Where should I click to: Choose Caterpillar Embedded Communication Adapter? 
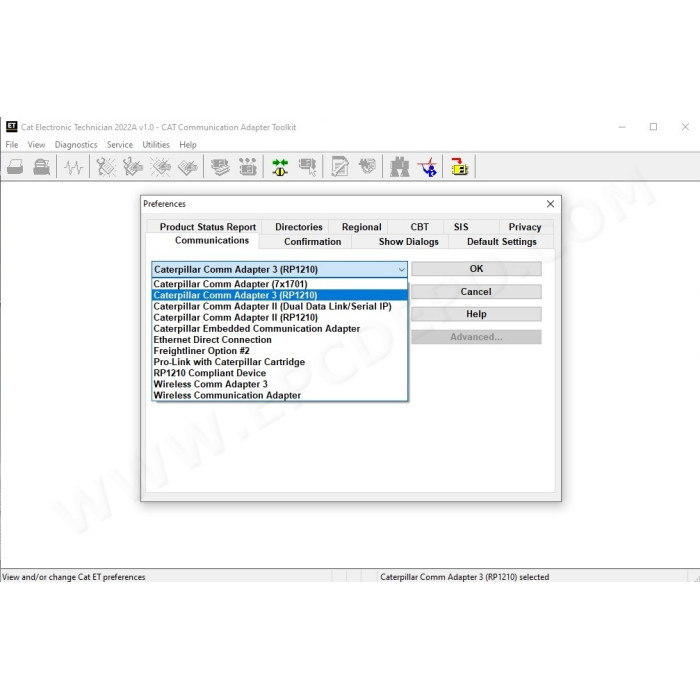tap(279, 329)
